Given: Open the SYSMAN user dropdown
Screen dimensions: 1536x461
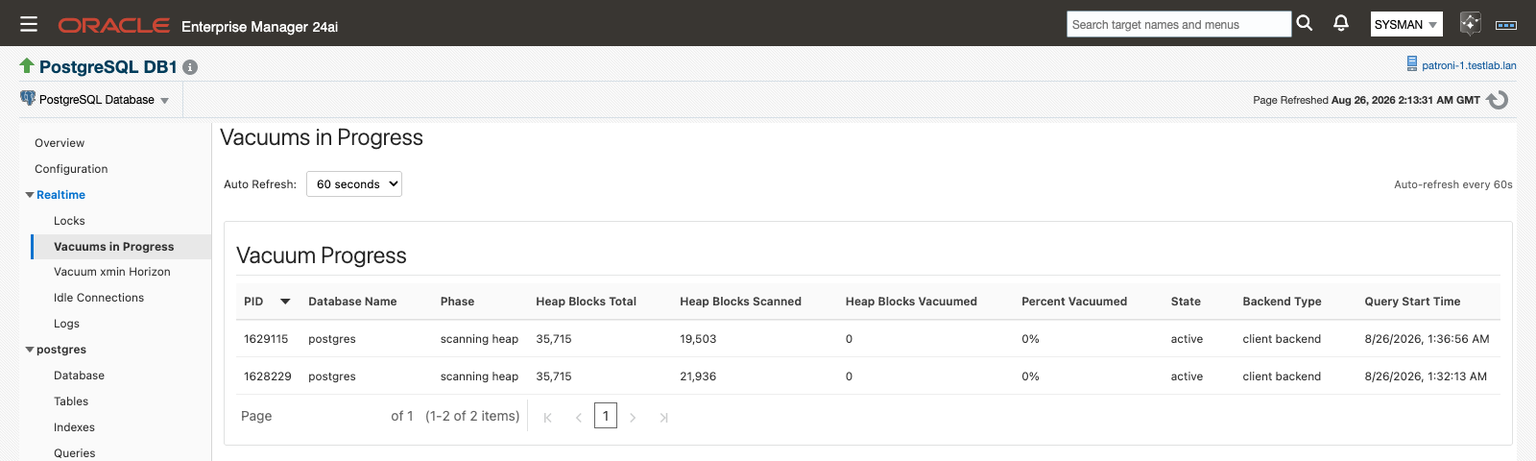Looking at the screenshot, I should click(1406, 24).
